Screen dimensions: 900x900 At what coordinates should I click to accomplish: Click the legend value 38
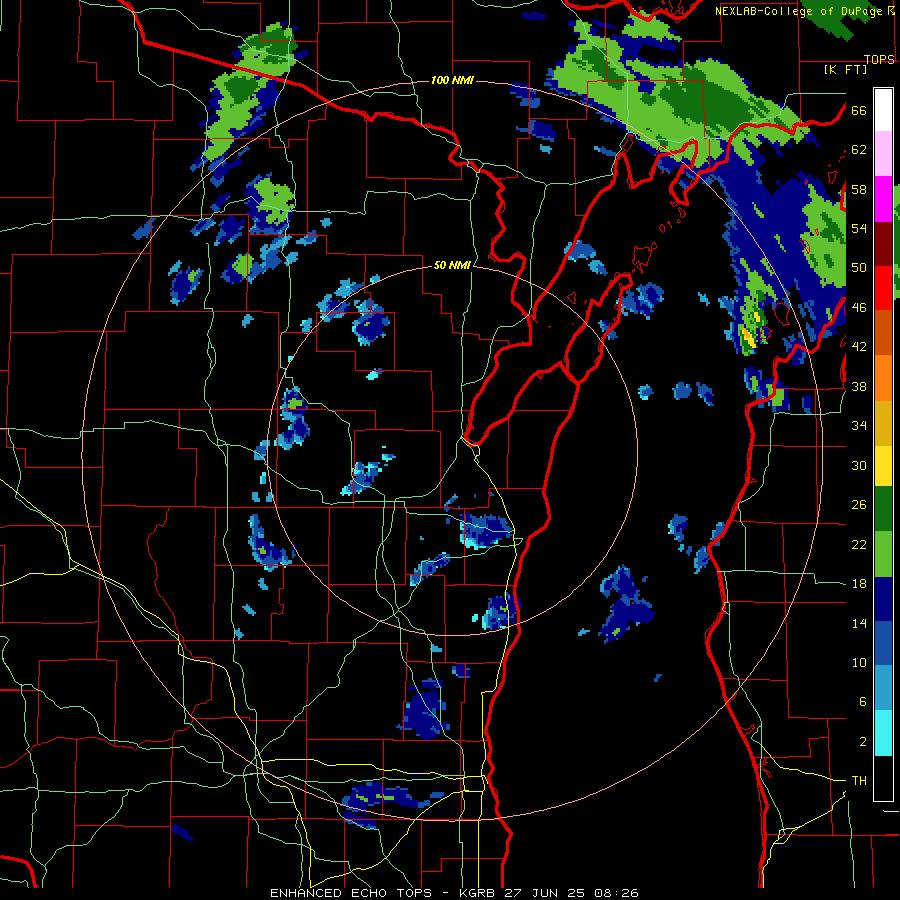pyautogui.click(x=859, y=386)
